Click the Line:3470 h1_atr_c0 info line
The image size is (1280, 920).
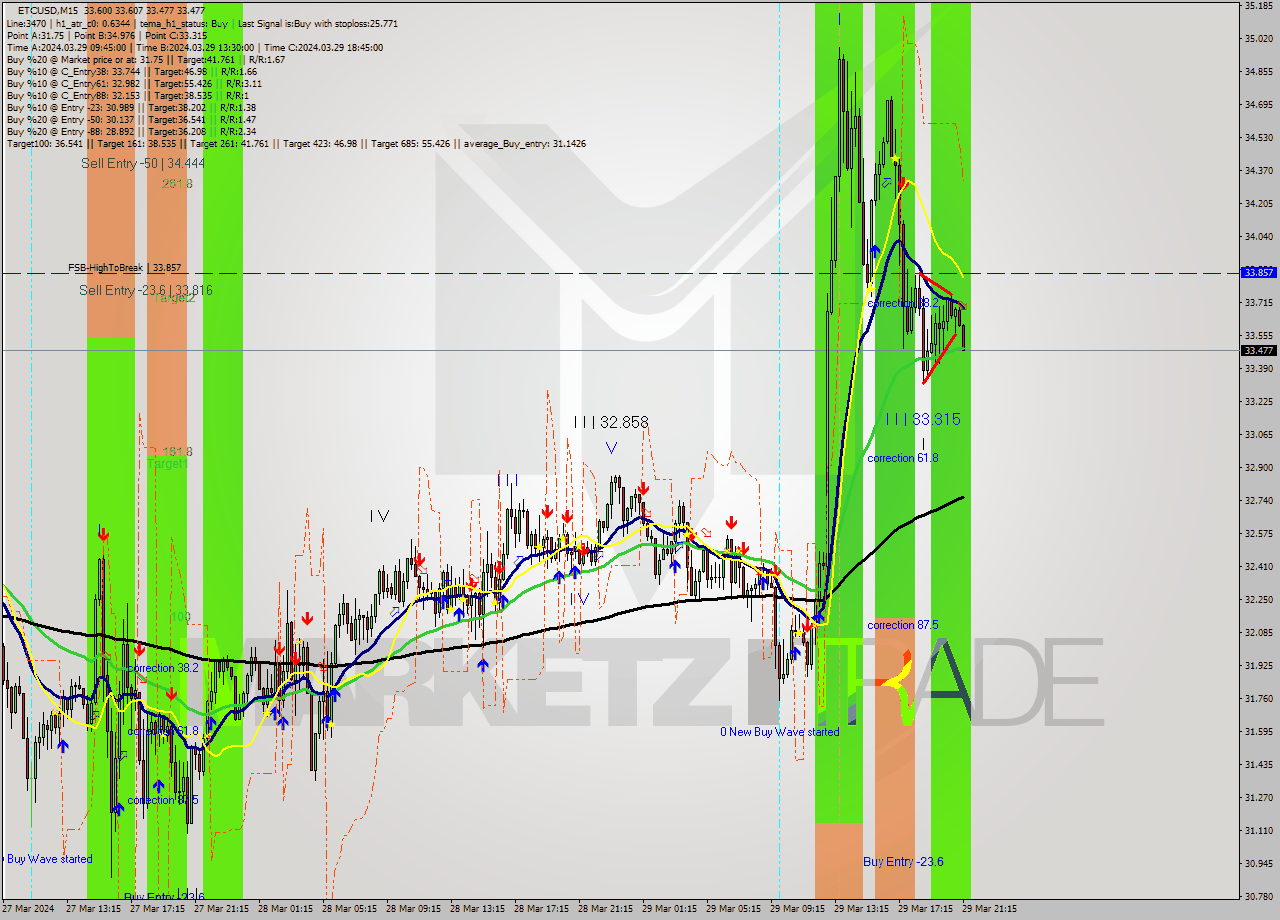201,23
